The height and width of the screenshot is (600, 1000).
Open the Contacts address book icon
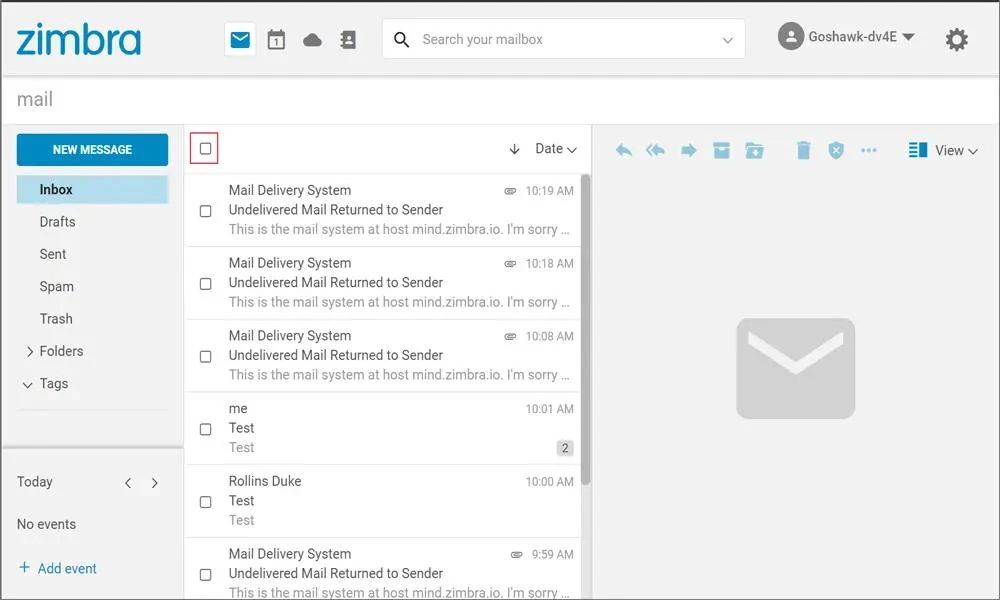(x=348, y=40)
